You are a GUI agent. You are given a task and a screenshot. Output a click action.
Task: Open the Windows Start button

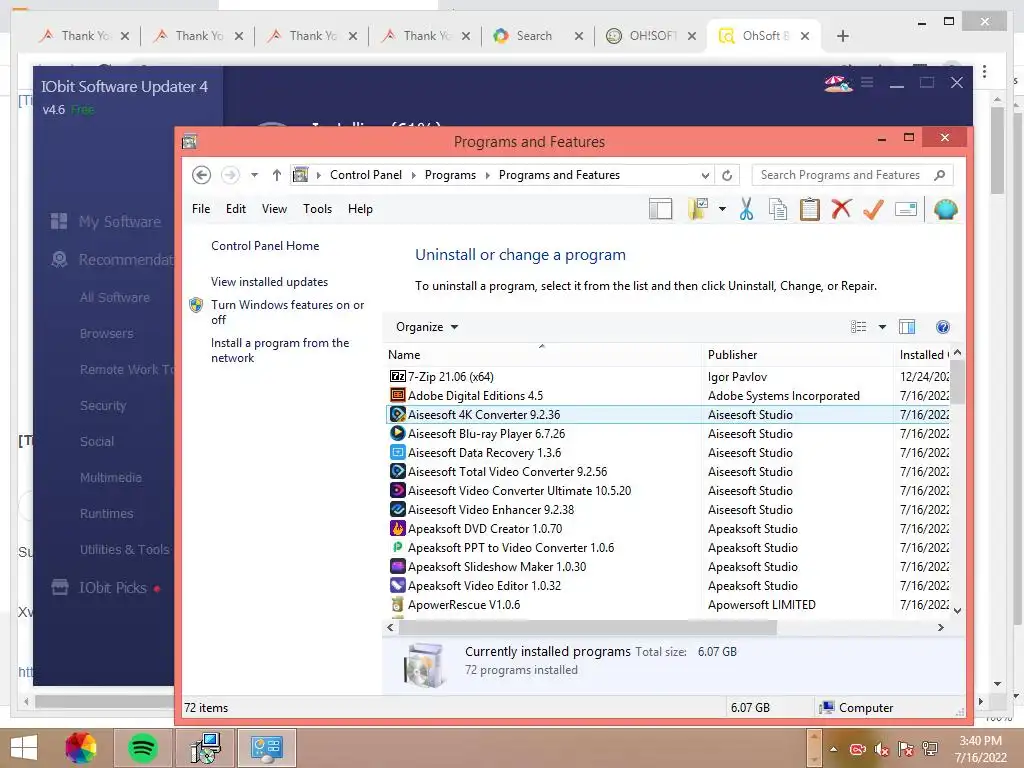[25, 748]
